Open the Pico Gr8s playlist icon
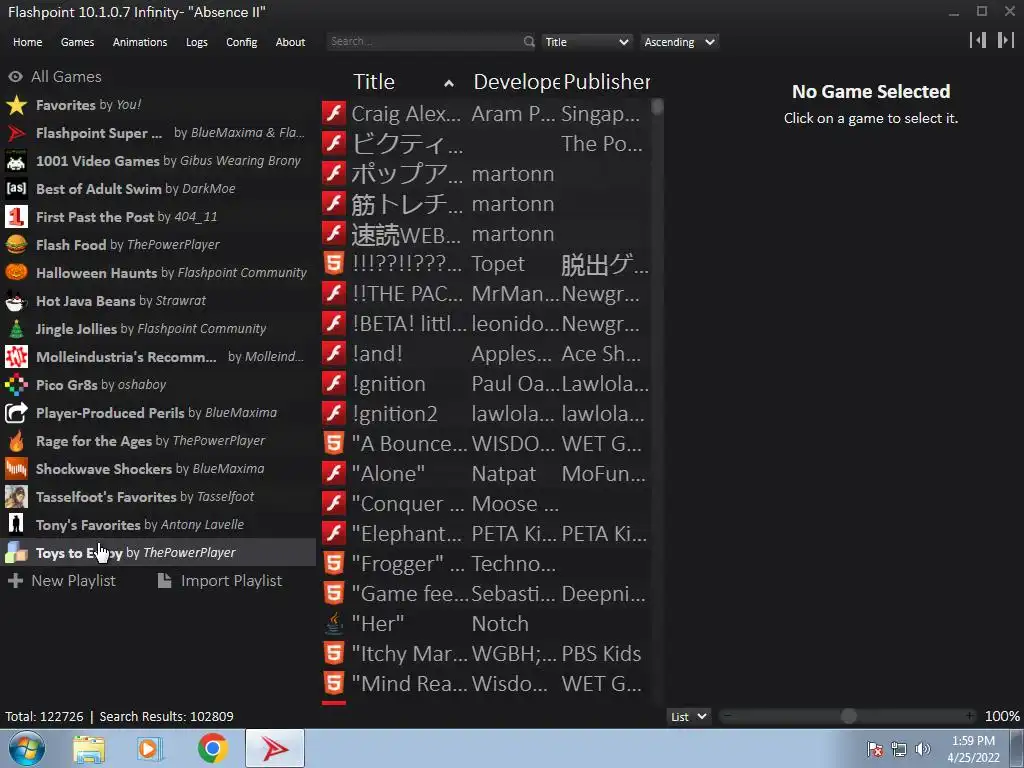The width and height of the screenshot is (1024, 768). (x=16, y=385)
